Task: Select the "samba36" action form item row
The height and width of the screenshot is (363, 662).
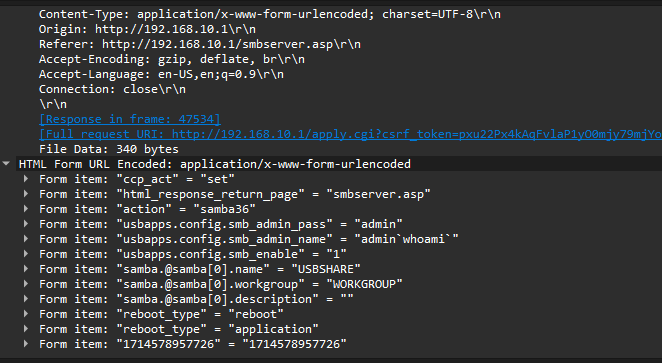Action: tap(147, 209)
